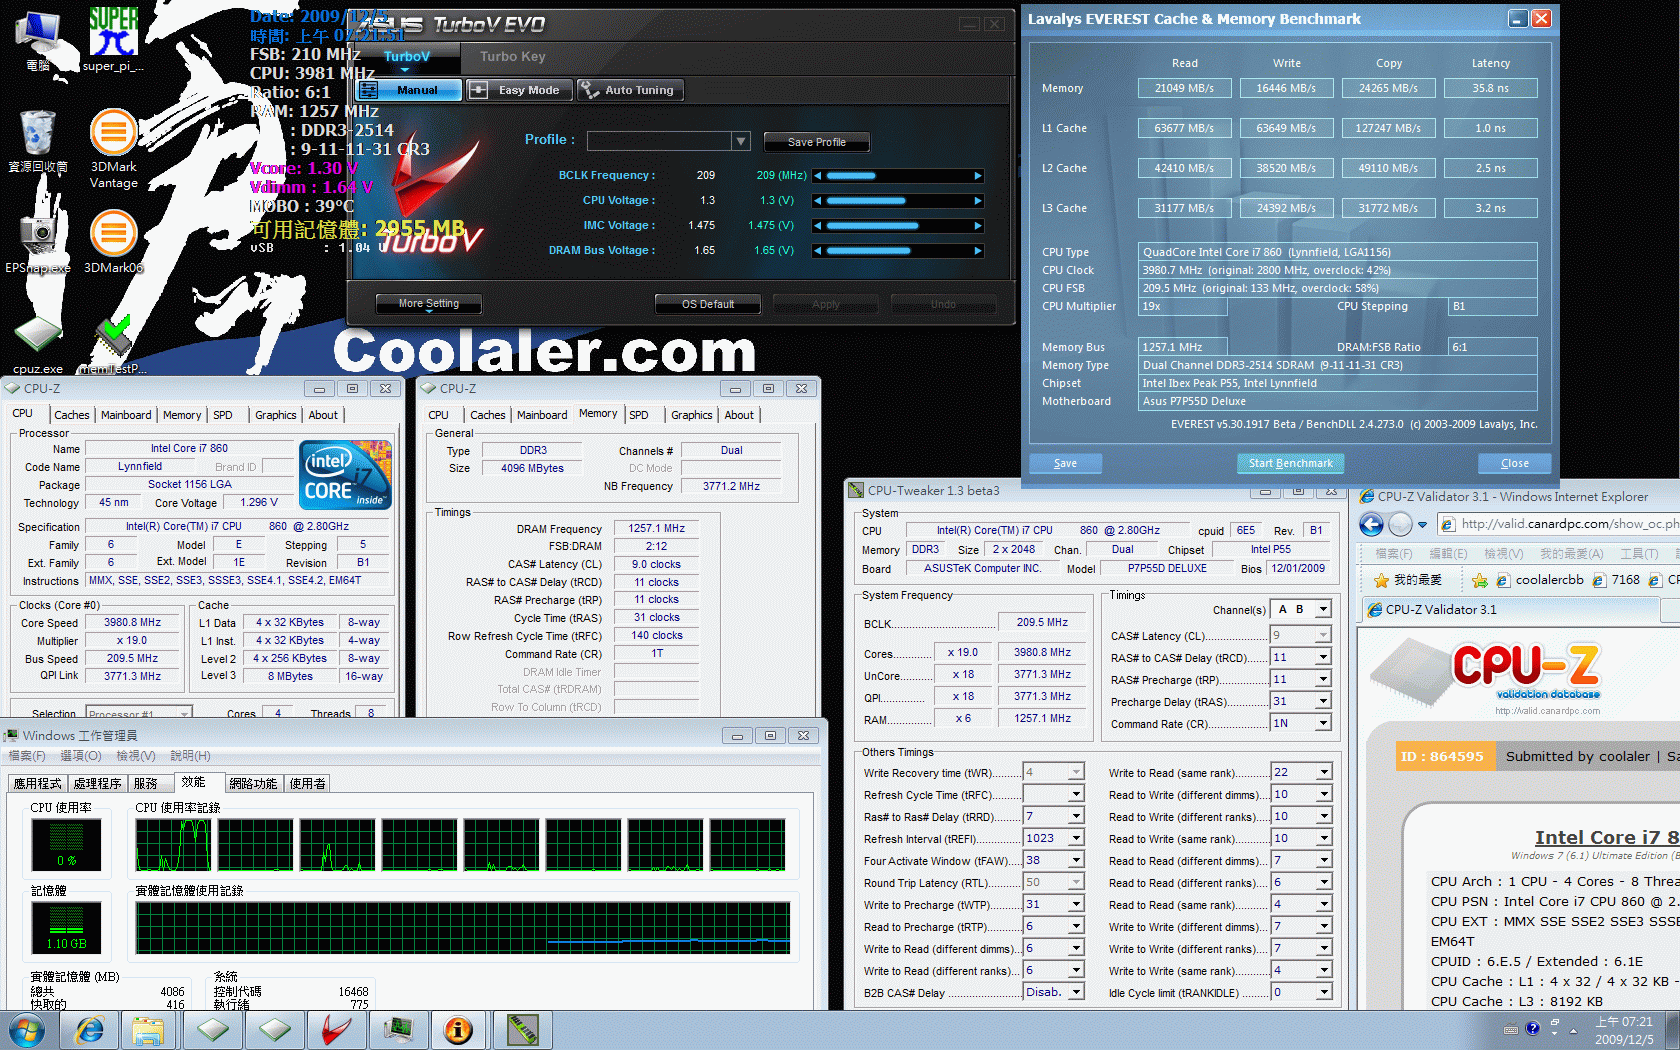Switch to the memory stick taskbar icon
Screen dimensions: 1680x1050
coord(522,1029)
